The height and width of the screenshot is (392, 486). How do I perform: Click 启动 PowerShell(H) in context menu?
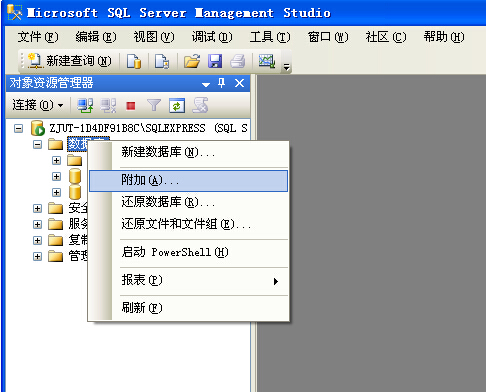coord(188,252)
